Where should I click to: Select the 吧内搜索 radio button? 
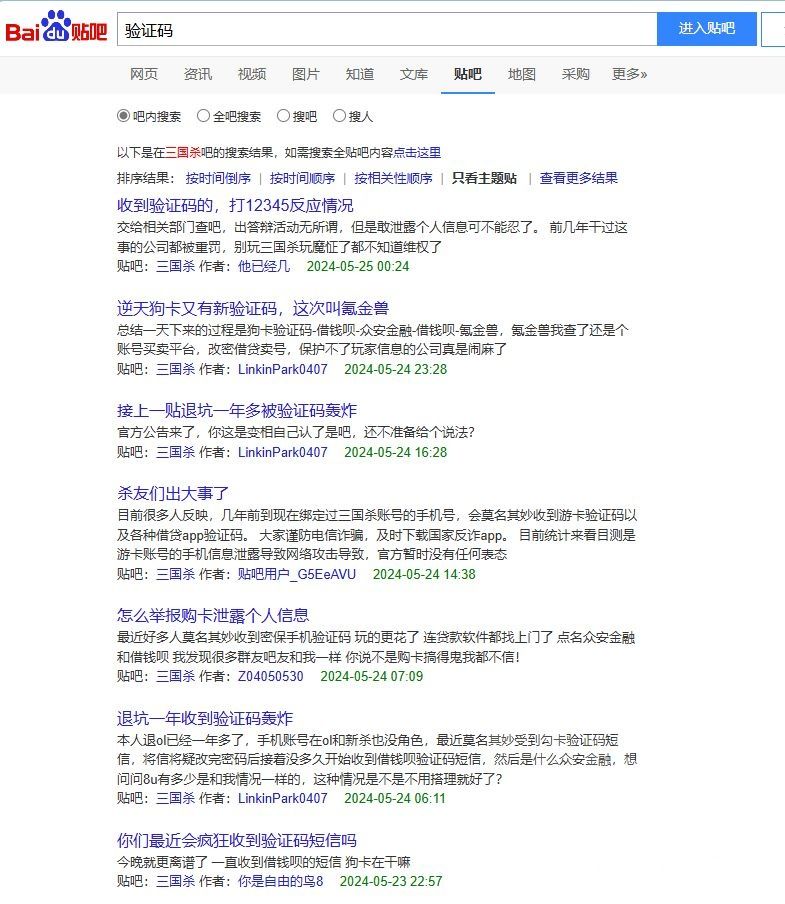[123, 116]
